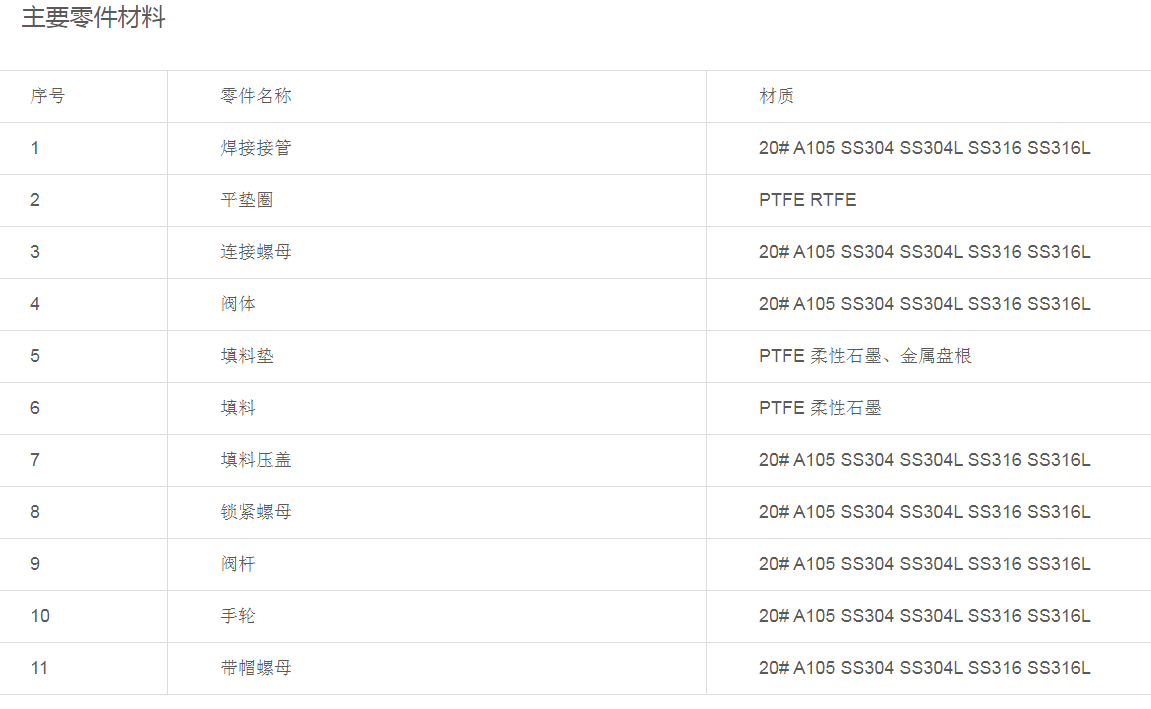The height and width of the screenshot is (709, 1151).
Task: Click the 材质 column header
Action: click(x=777, y=96)
